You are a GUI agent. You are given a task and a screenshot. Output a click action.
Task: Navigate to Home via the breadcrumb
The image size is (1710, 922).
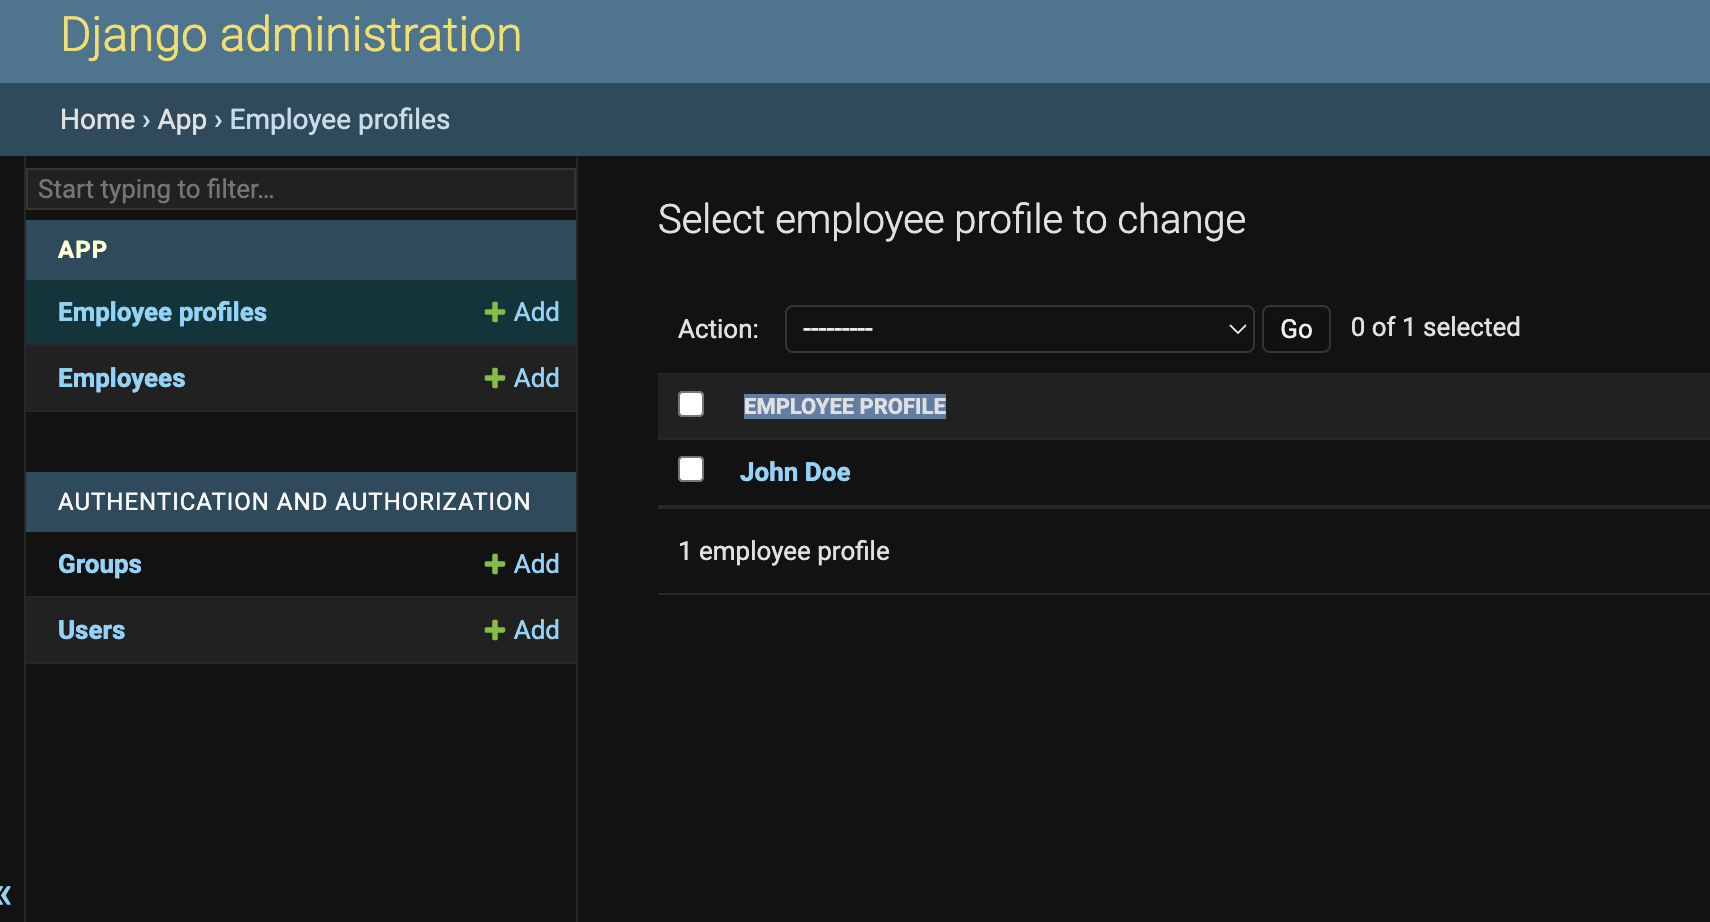[97, 119]
